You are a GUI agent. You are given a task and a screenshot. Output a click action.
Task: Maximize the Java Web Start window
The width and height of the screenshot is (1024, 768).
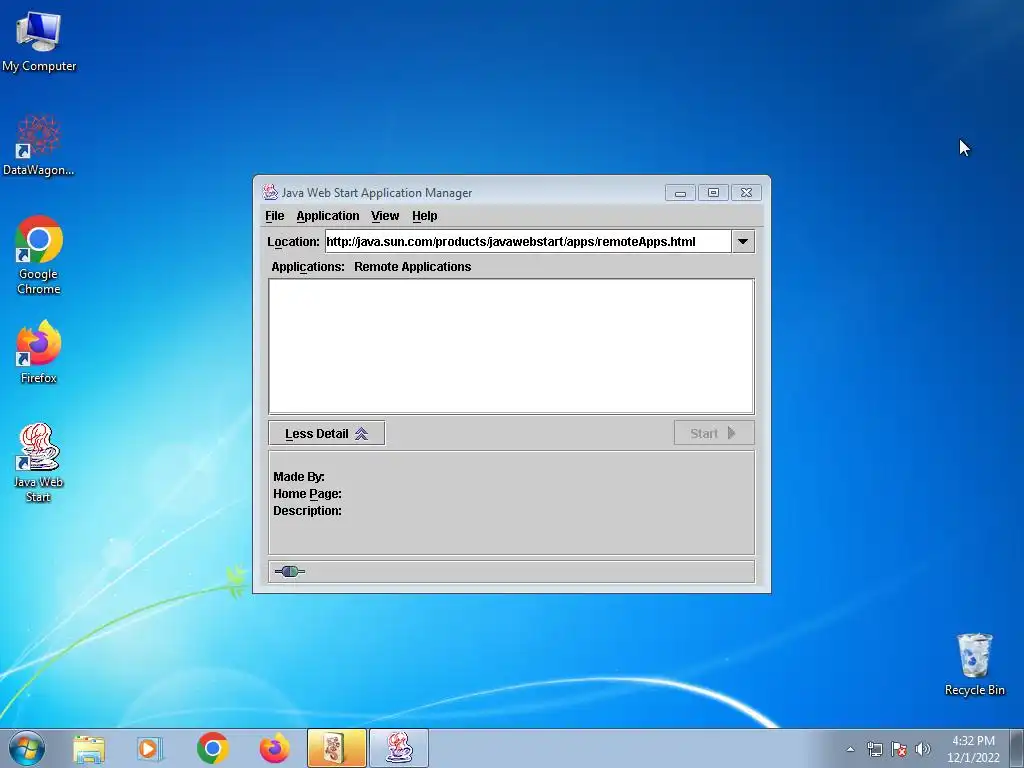pos(713,193)
